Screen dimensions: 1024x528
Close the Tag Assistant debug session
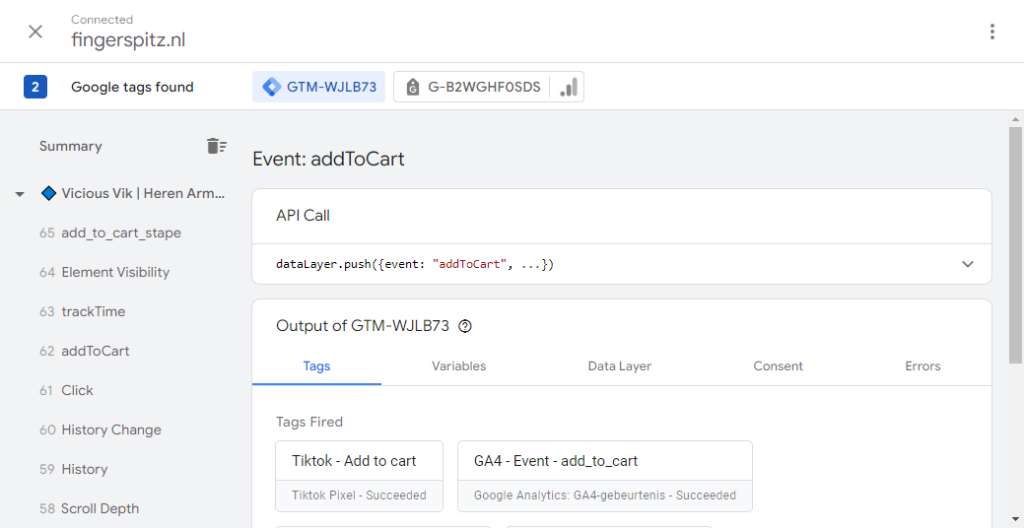35,31
